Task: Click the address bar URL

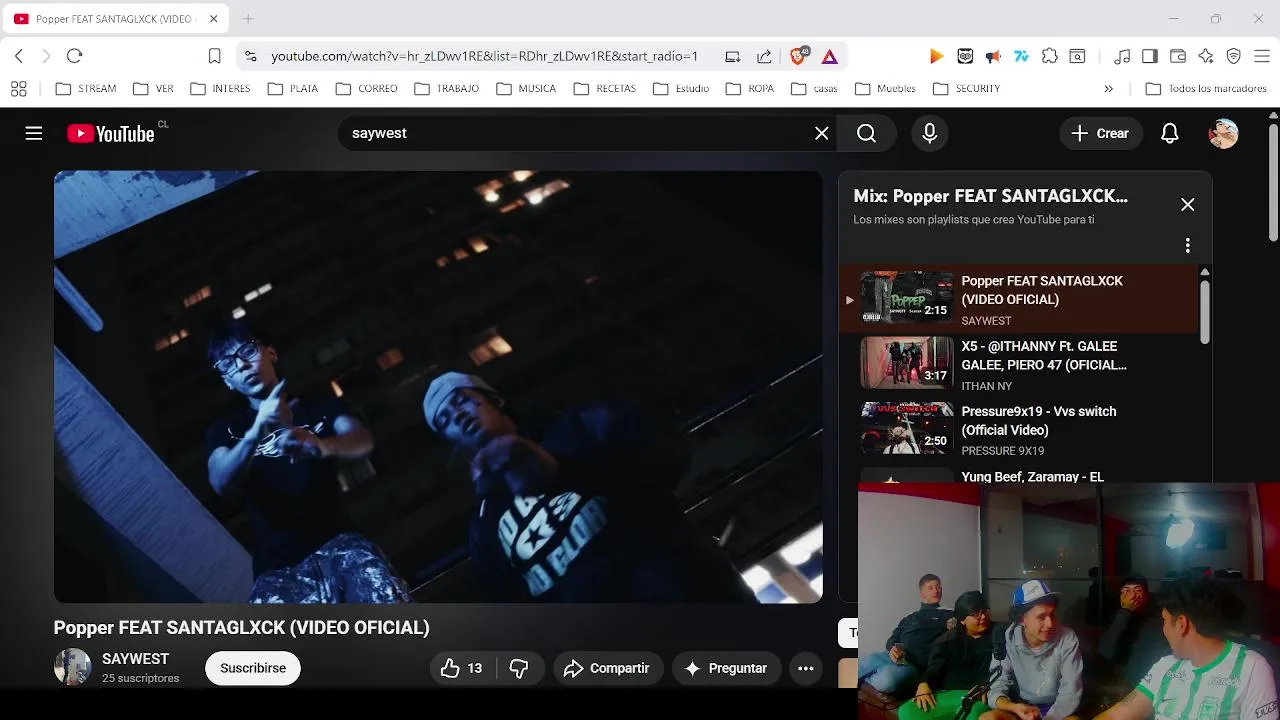Action: pos(485,56)
